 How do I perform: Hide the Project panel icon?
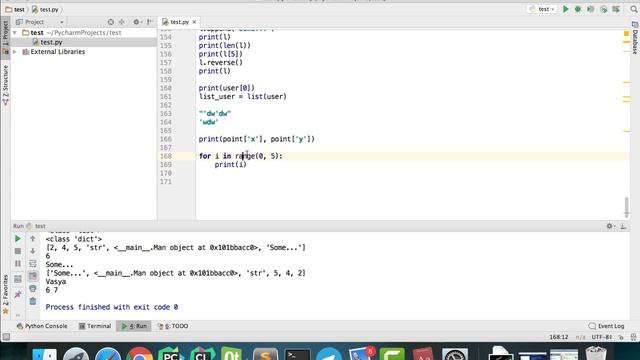pyautogui.click(x=150, y=22)
